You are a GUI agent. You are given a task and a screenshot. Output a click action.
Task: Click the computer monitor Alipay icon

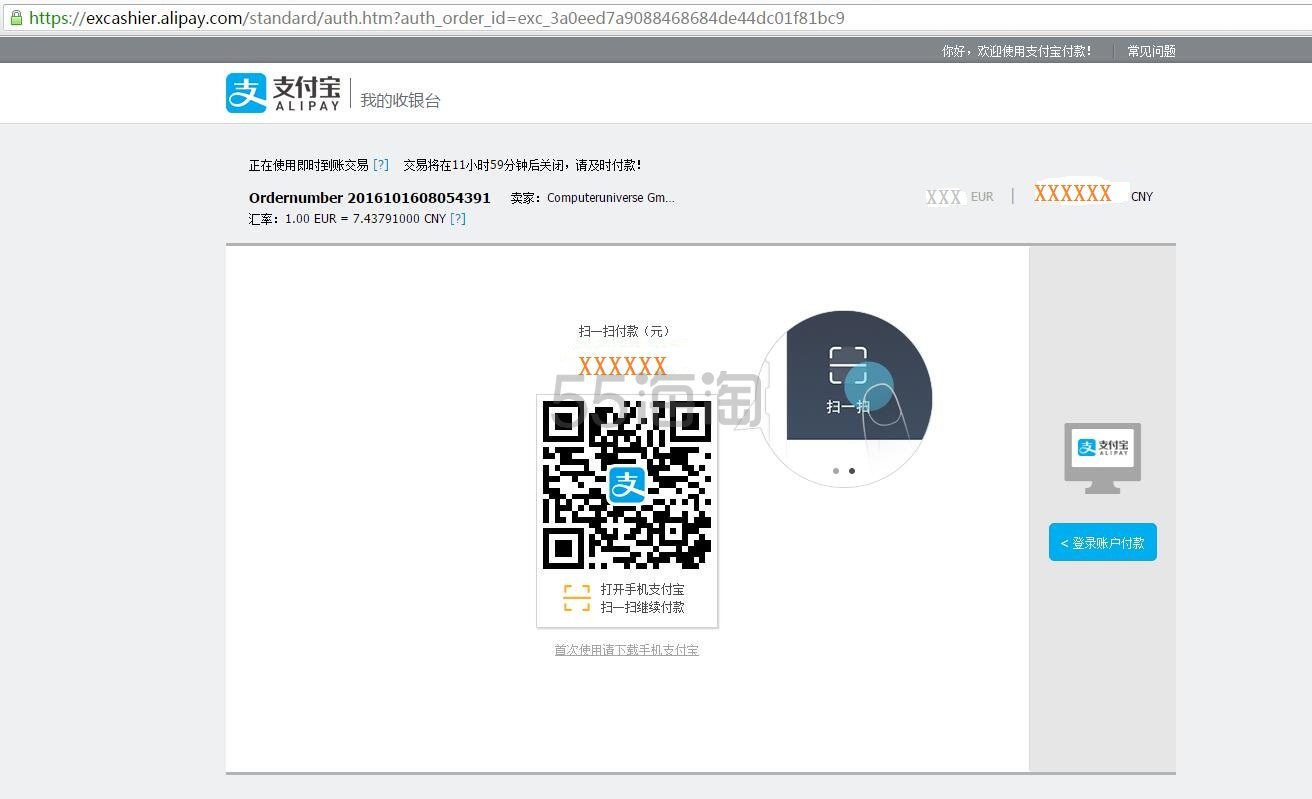pos(1102,458)
